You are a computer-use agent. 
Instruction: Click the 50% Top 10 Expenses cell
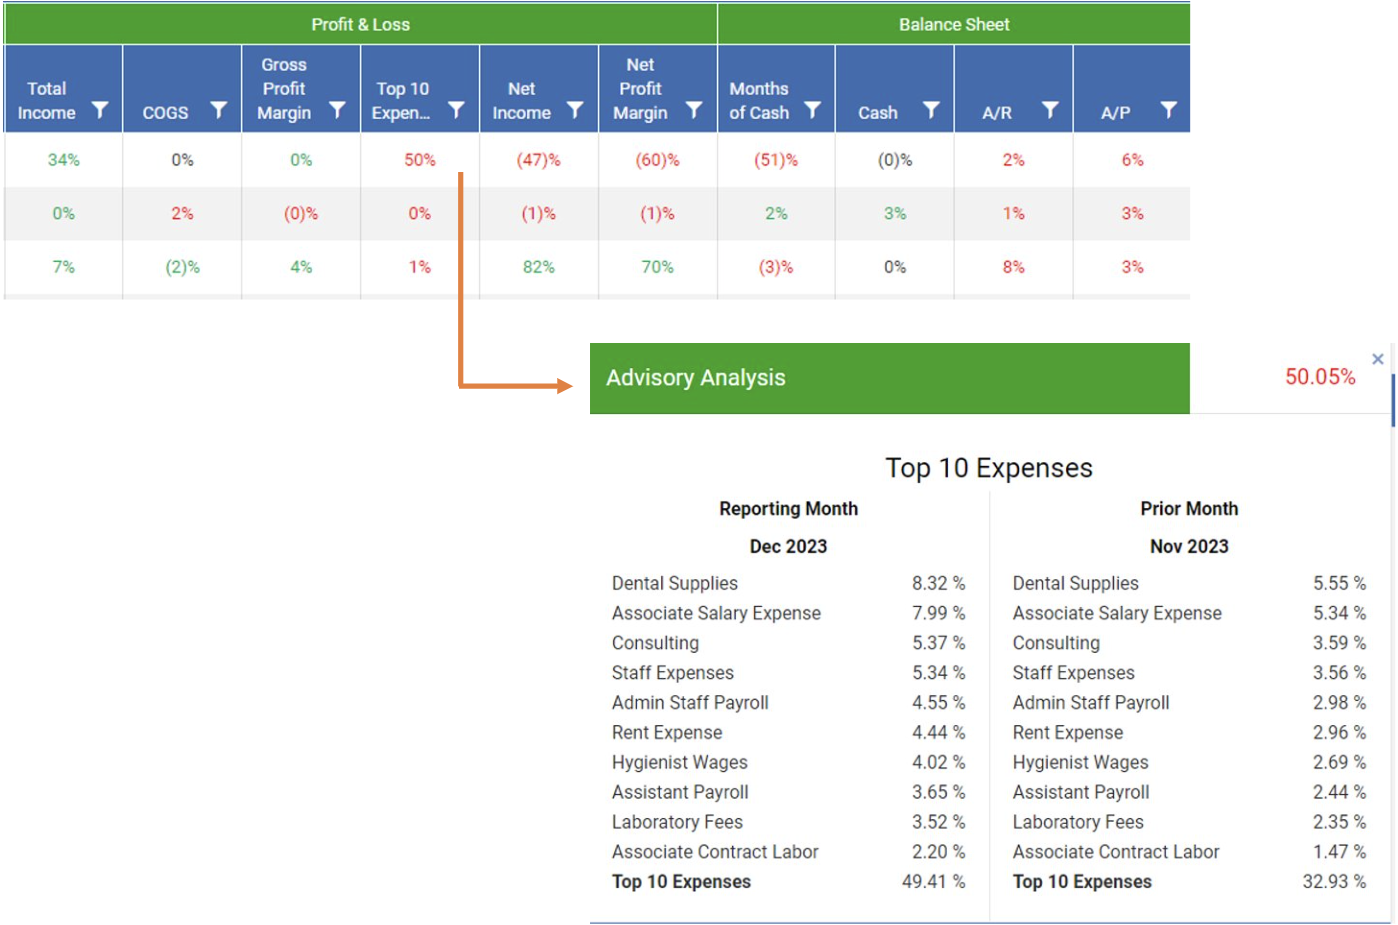419,160
